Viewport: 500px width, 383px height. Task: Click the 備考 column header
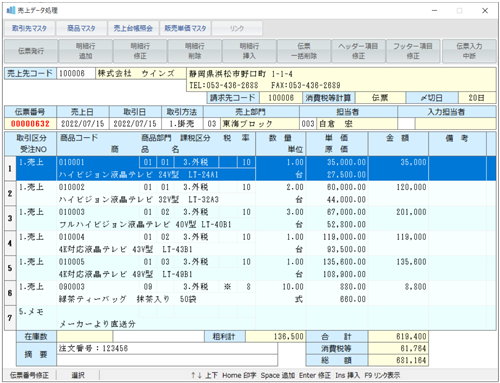[457, 144]
